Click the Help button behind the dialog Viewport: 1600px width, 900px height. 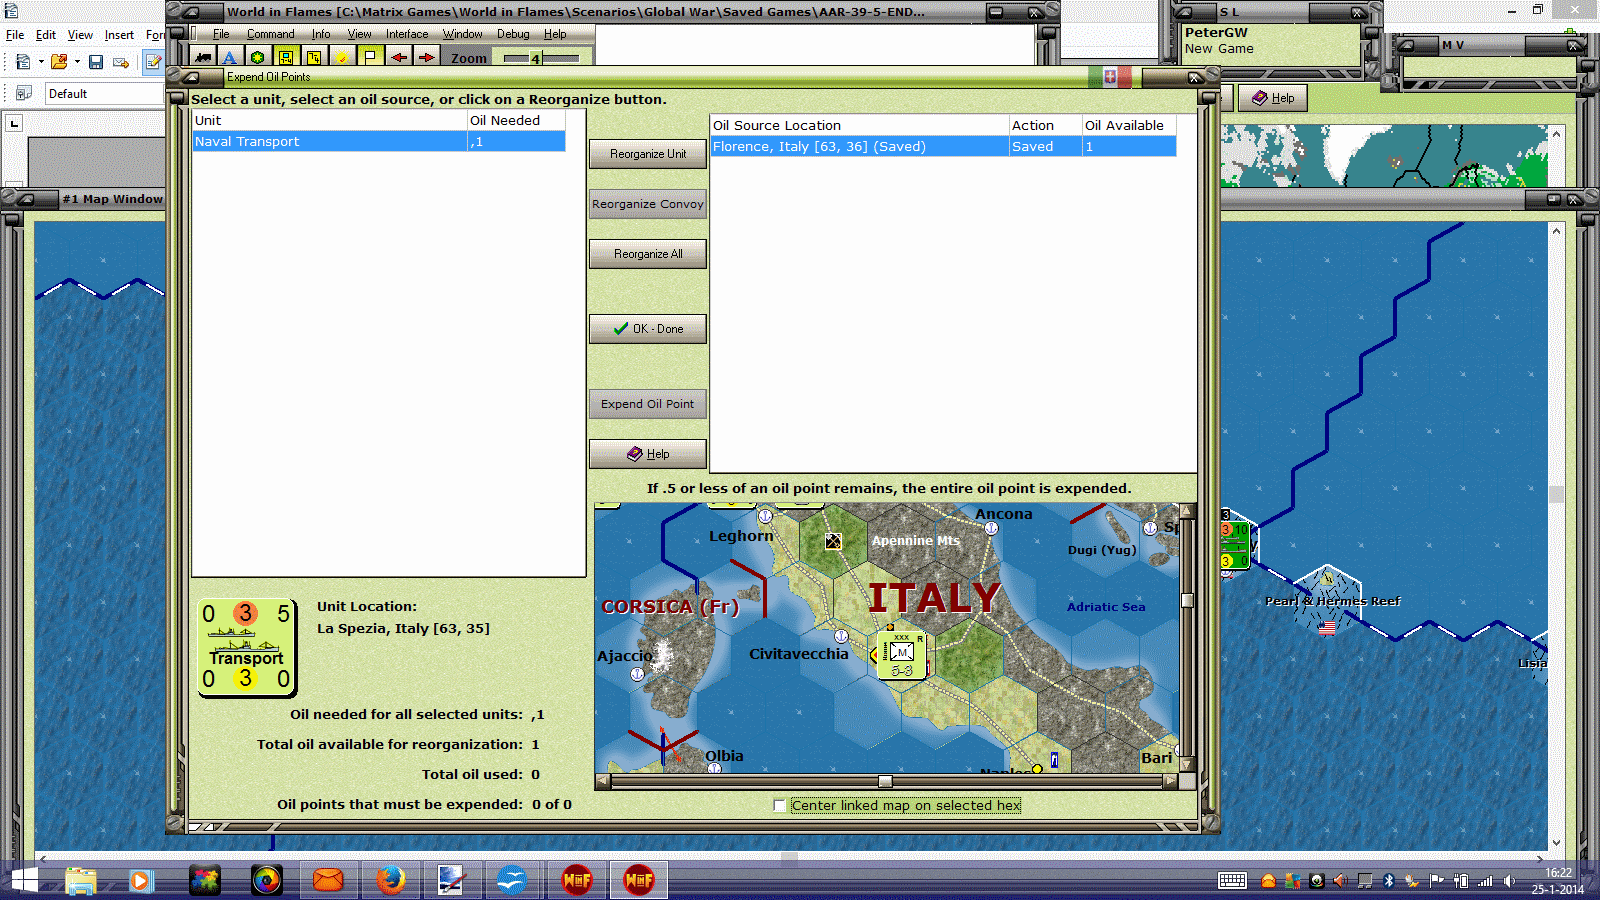point(1273,98)
